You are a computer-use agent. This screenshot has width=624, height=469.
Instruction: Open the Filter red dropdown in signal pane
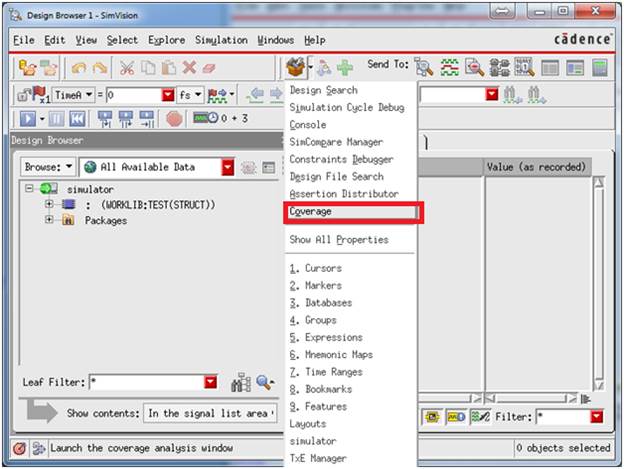pos(597,417)
